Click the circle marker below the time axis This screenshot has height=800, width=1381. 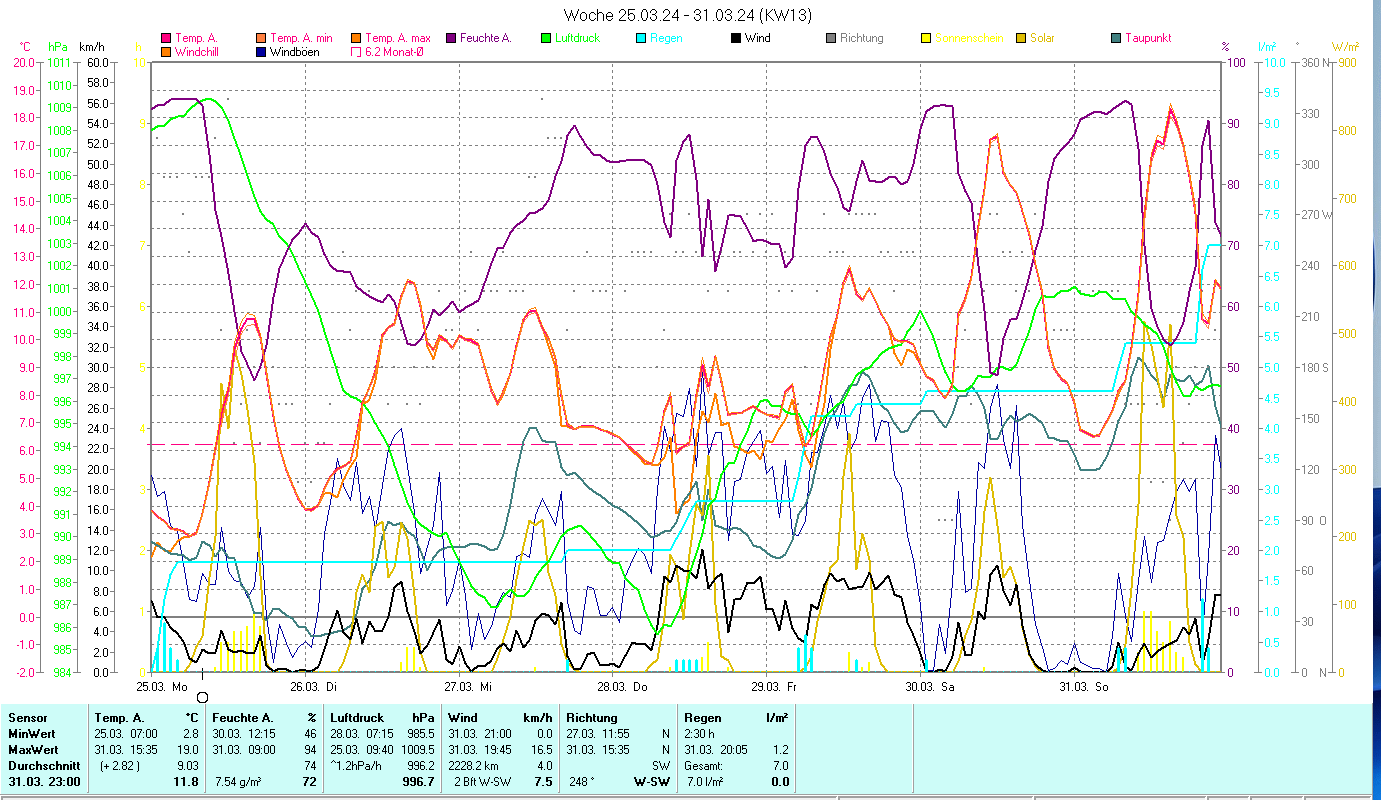(202, 697)
